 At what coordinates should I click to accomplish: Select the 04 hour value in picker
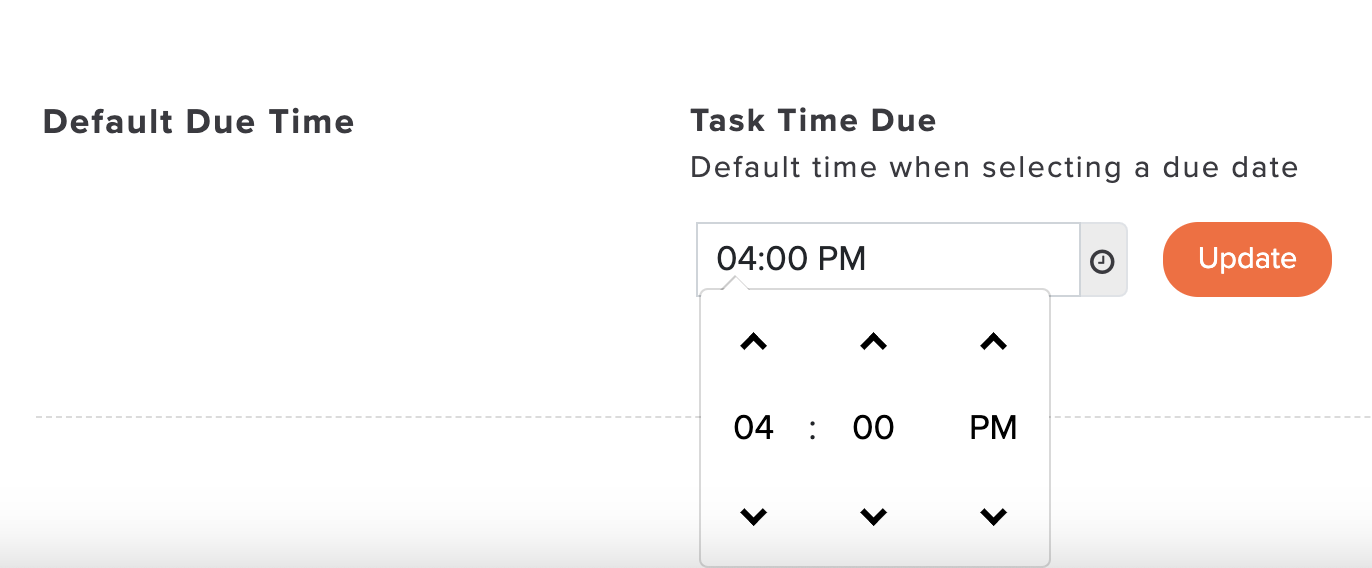click(753, 429)
